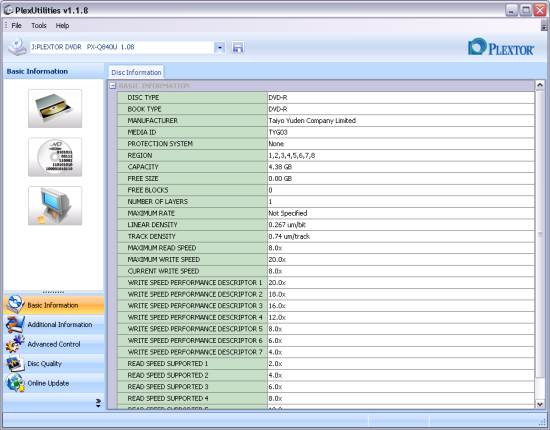The image size is (550, 430).
Task: Click the BOOK TYPE value DVD-R
Action: pos(278,109)
